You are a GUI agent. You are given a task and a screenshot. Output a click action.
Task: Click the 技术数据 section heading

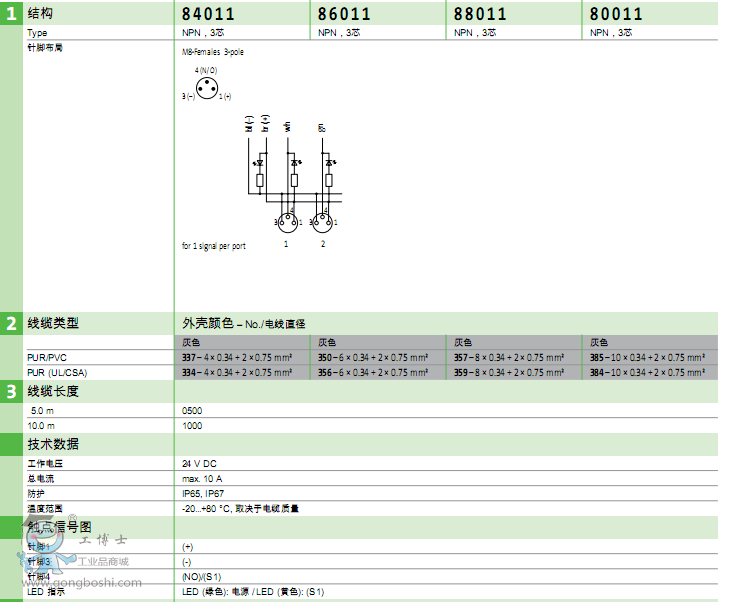53,444
